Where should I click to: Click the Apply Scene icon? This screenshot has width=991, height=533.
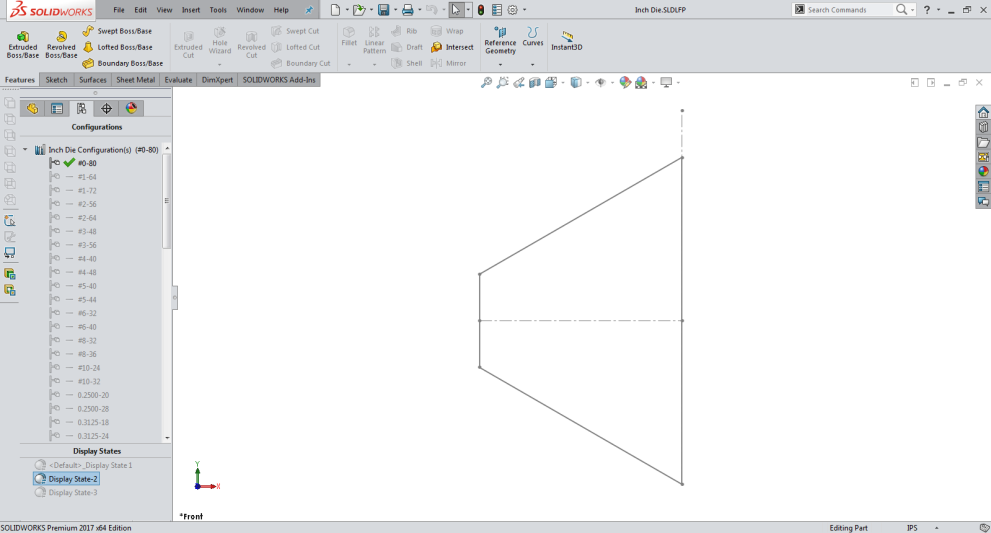(x=641, y=83)
